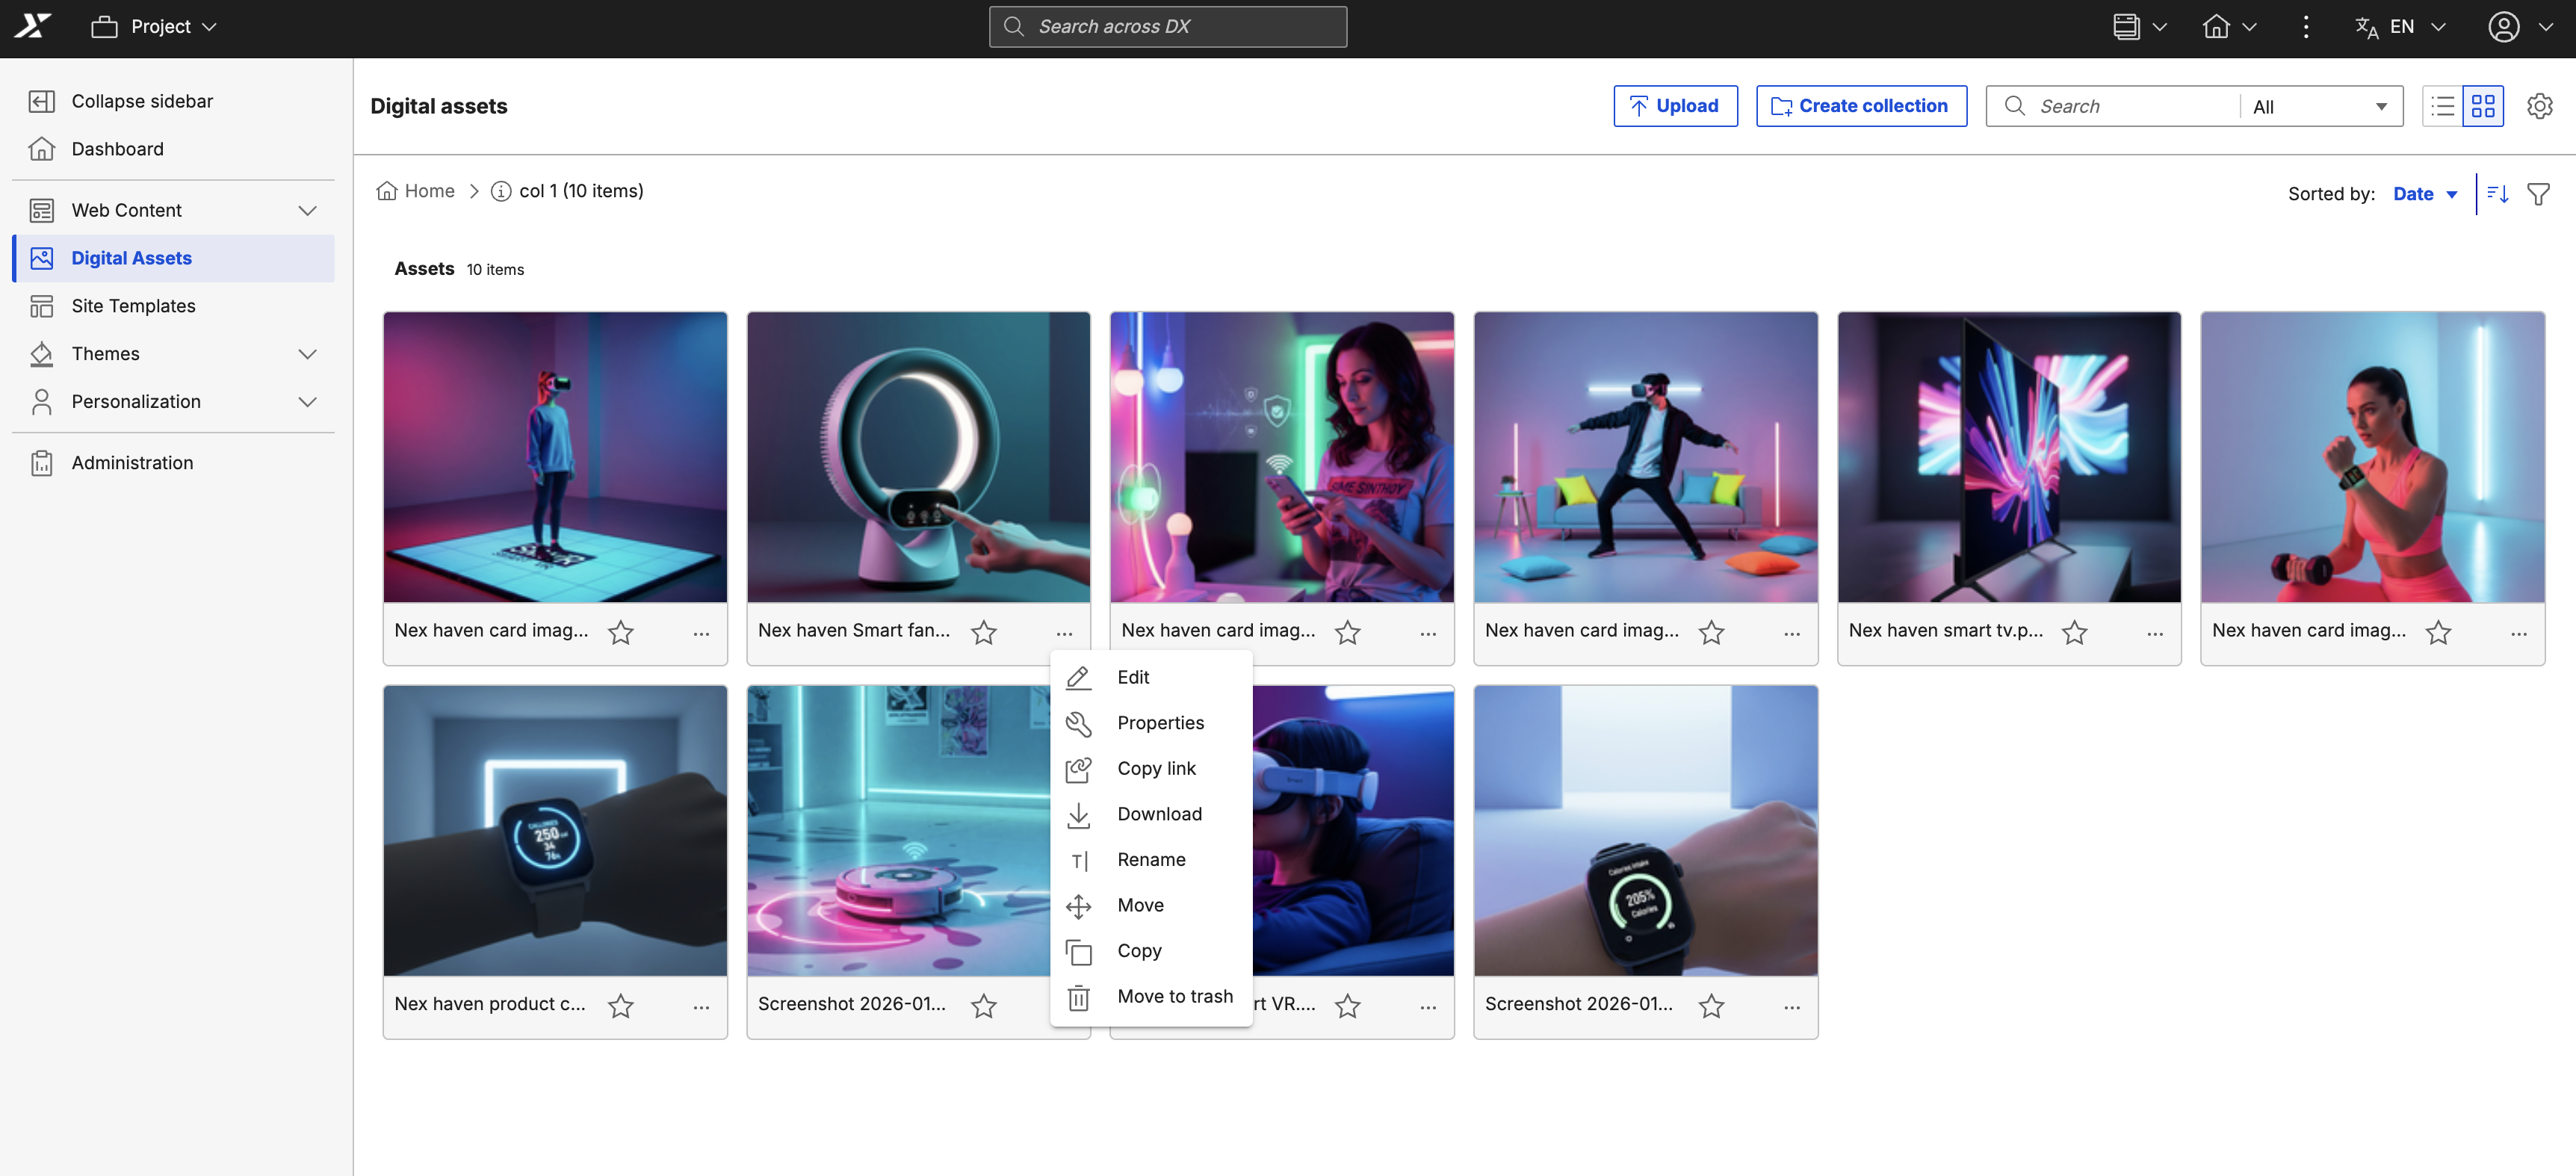The width and height of the screenshot is (2576, 1176).
Task: Go to Dashboard in sidebar
Action: point(174,149)
